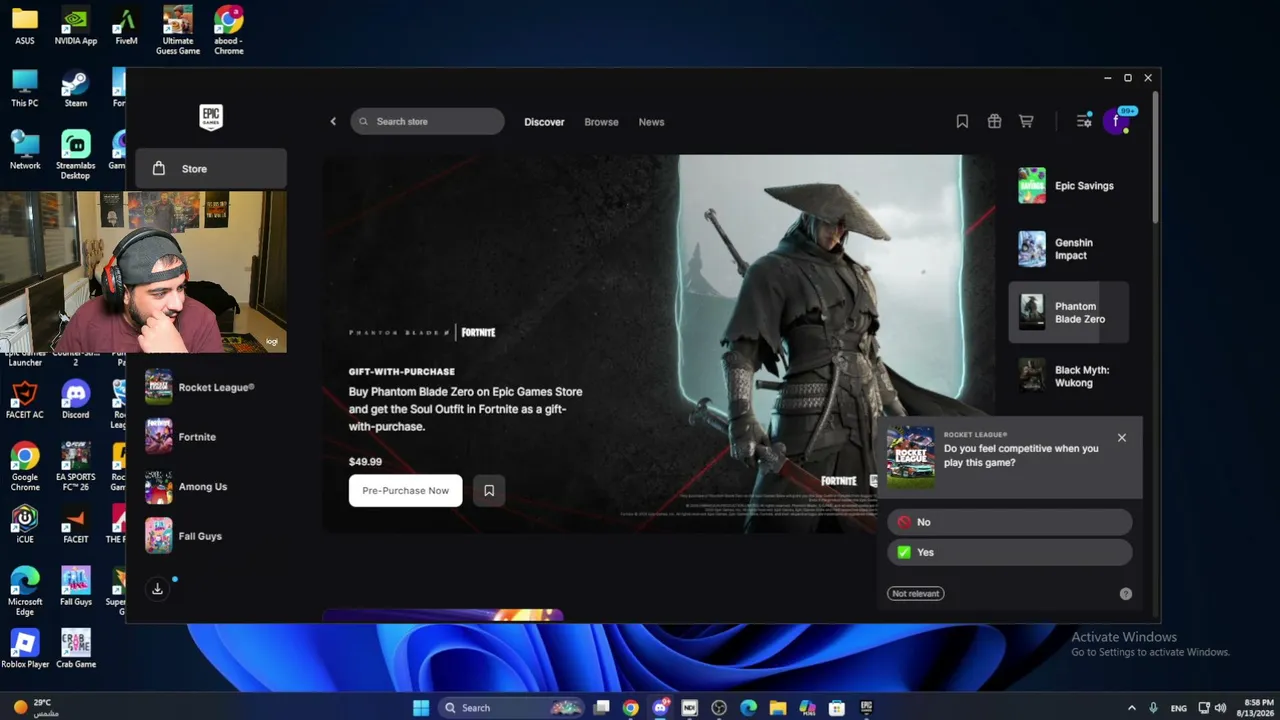Open the survey help question mark
1280x720 pixels.
click(1126, 594)
